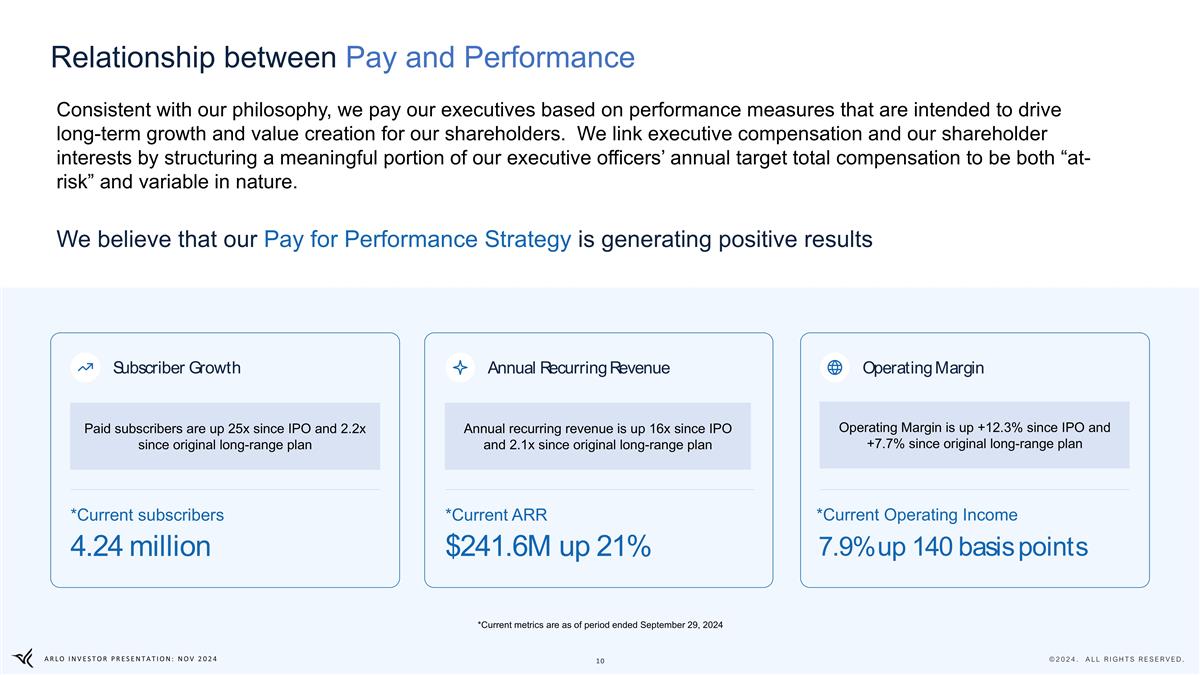Select the 'Subscriber Growth' card heading
This screenshot has width=1200, height=675.
tap(176, 368)
